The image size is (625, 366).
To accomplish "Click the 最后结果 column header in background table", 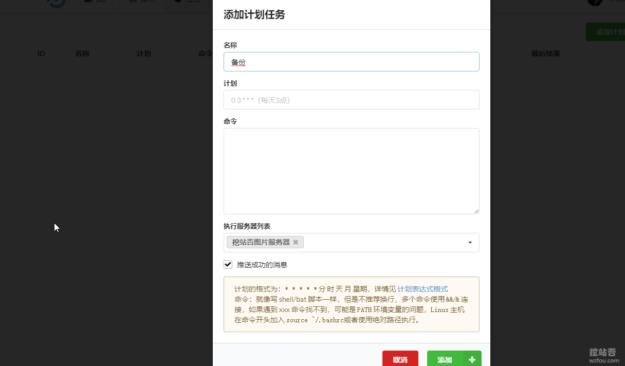I will click(x=546, y=53).
